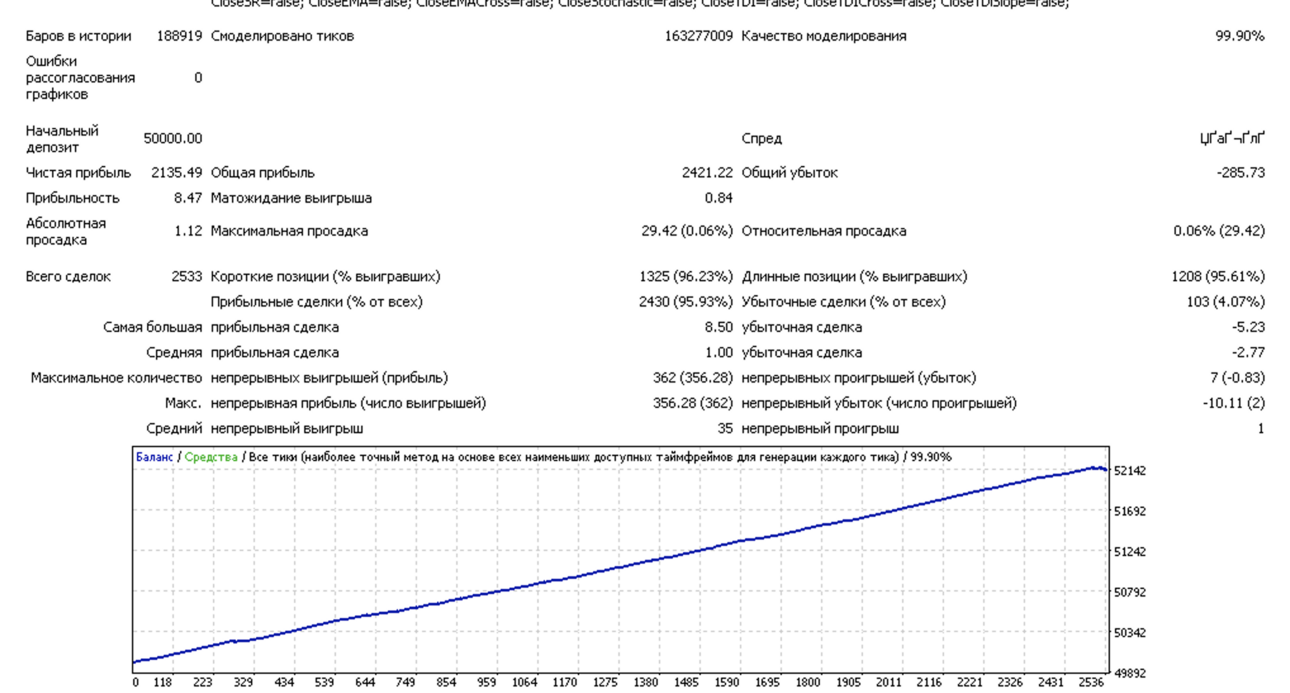Click the 50792 label on the chart axis
The width and height of the screenshot is (1290, 693).
(x=1131, y=592)
